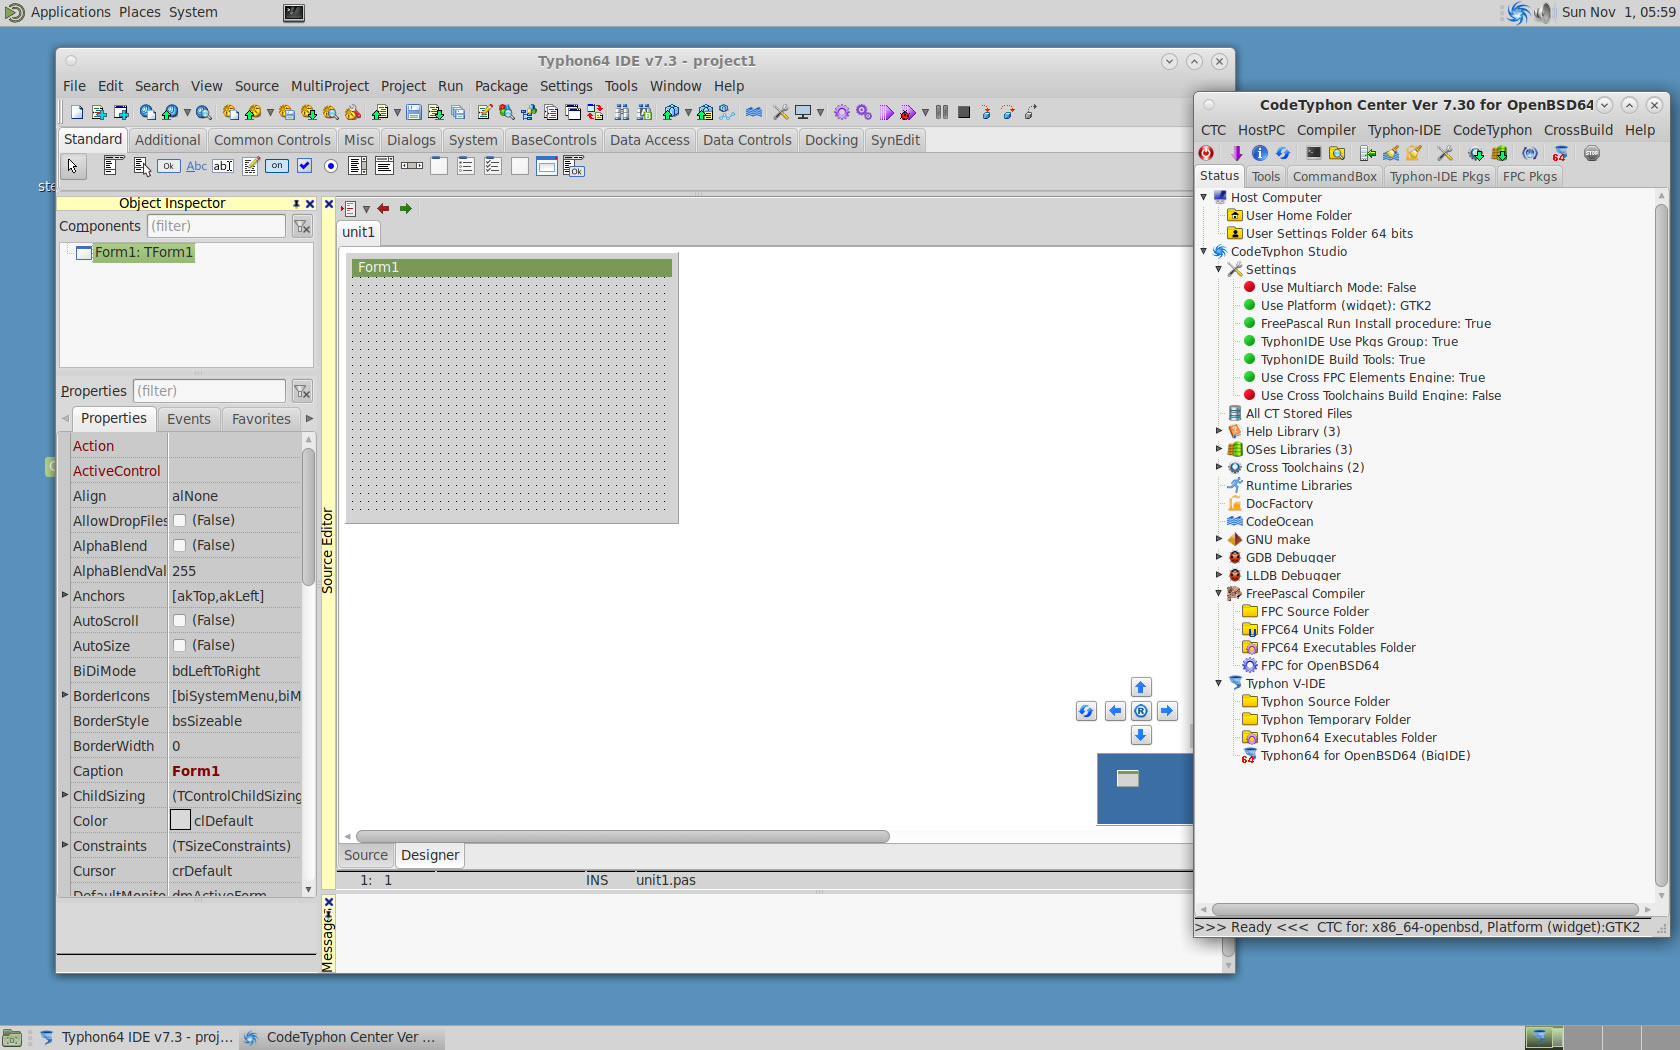Screen dimensions: 1680x1050
Task: Select the TMainMenu palette component
Action: point(112,166)
